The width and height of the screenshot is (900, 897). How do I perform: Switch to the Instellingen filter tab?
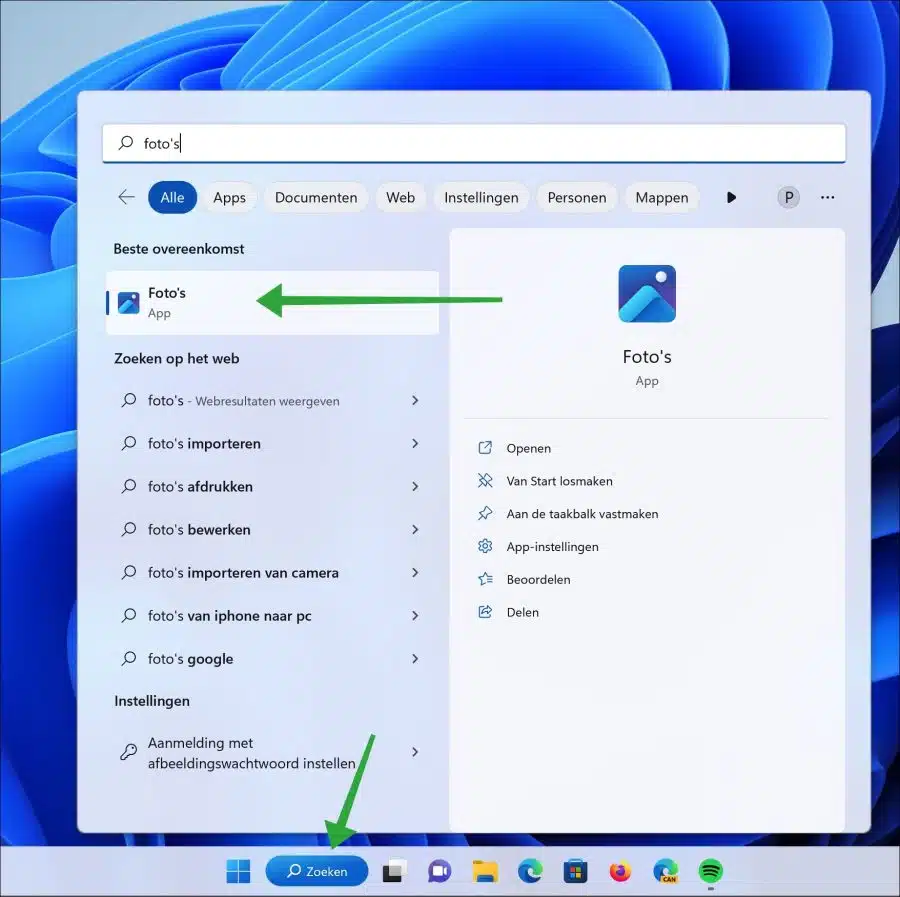pos(481,197)
